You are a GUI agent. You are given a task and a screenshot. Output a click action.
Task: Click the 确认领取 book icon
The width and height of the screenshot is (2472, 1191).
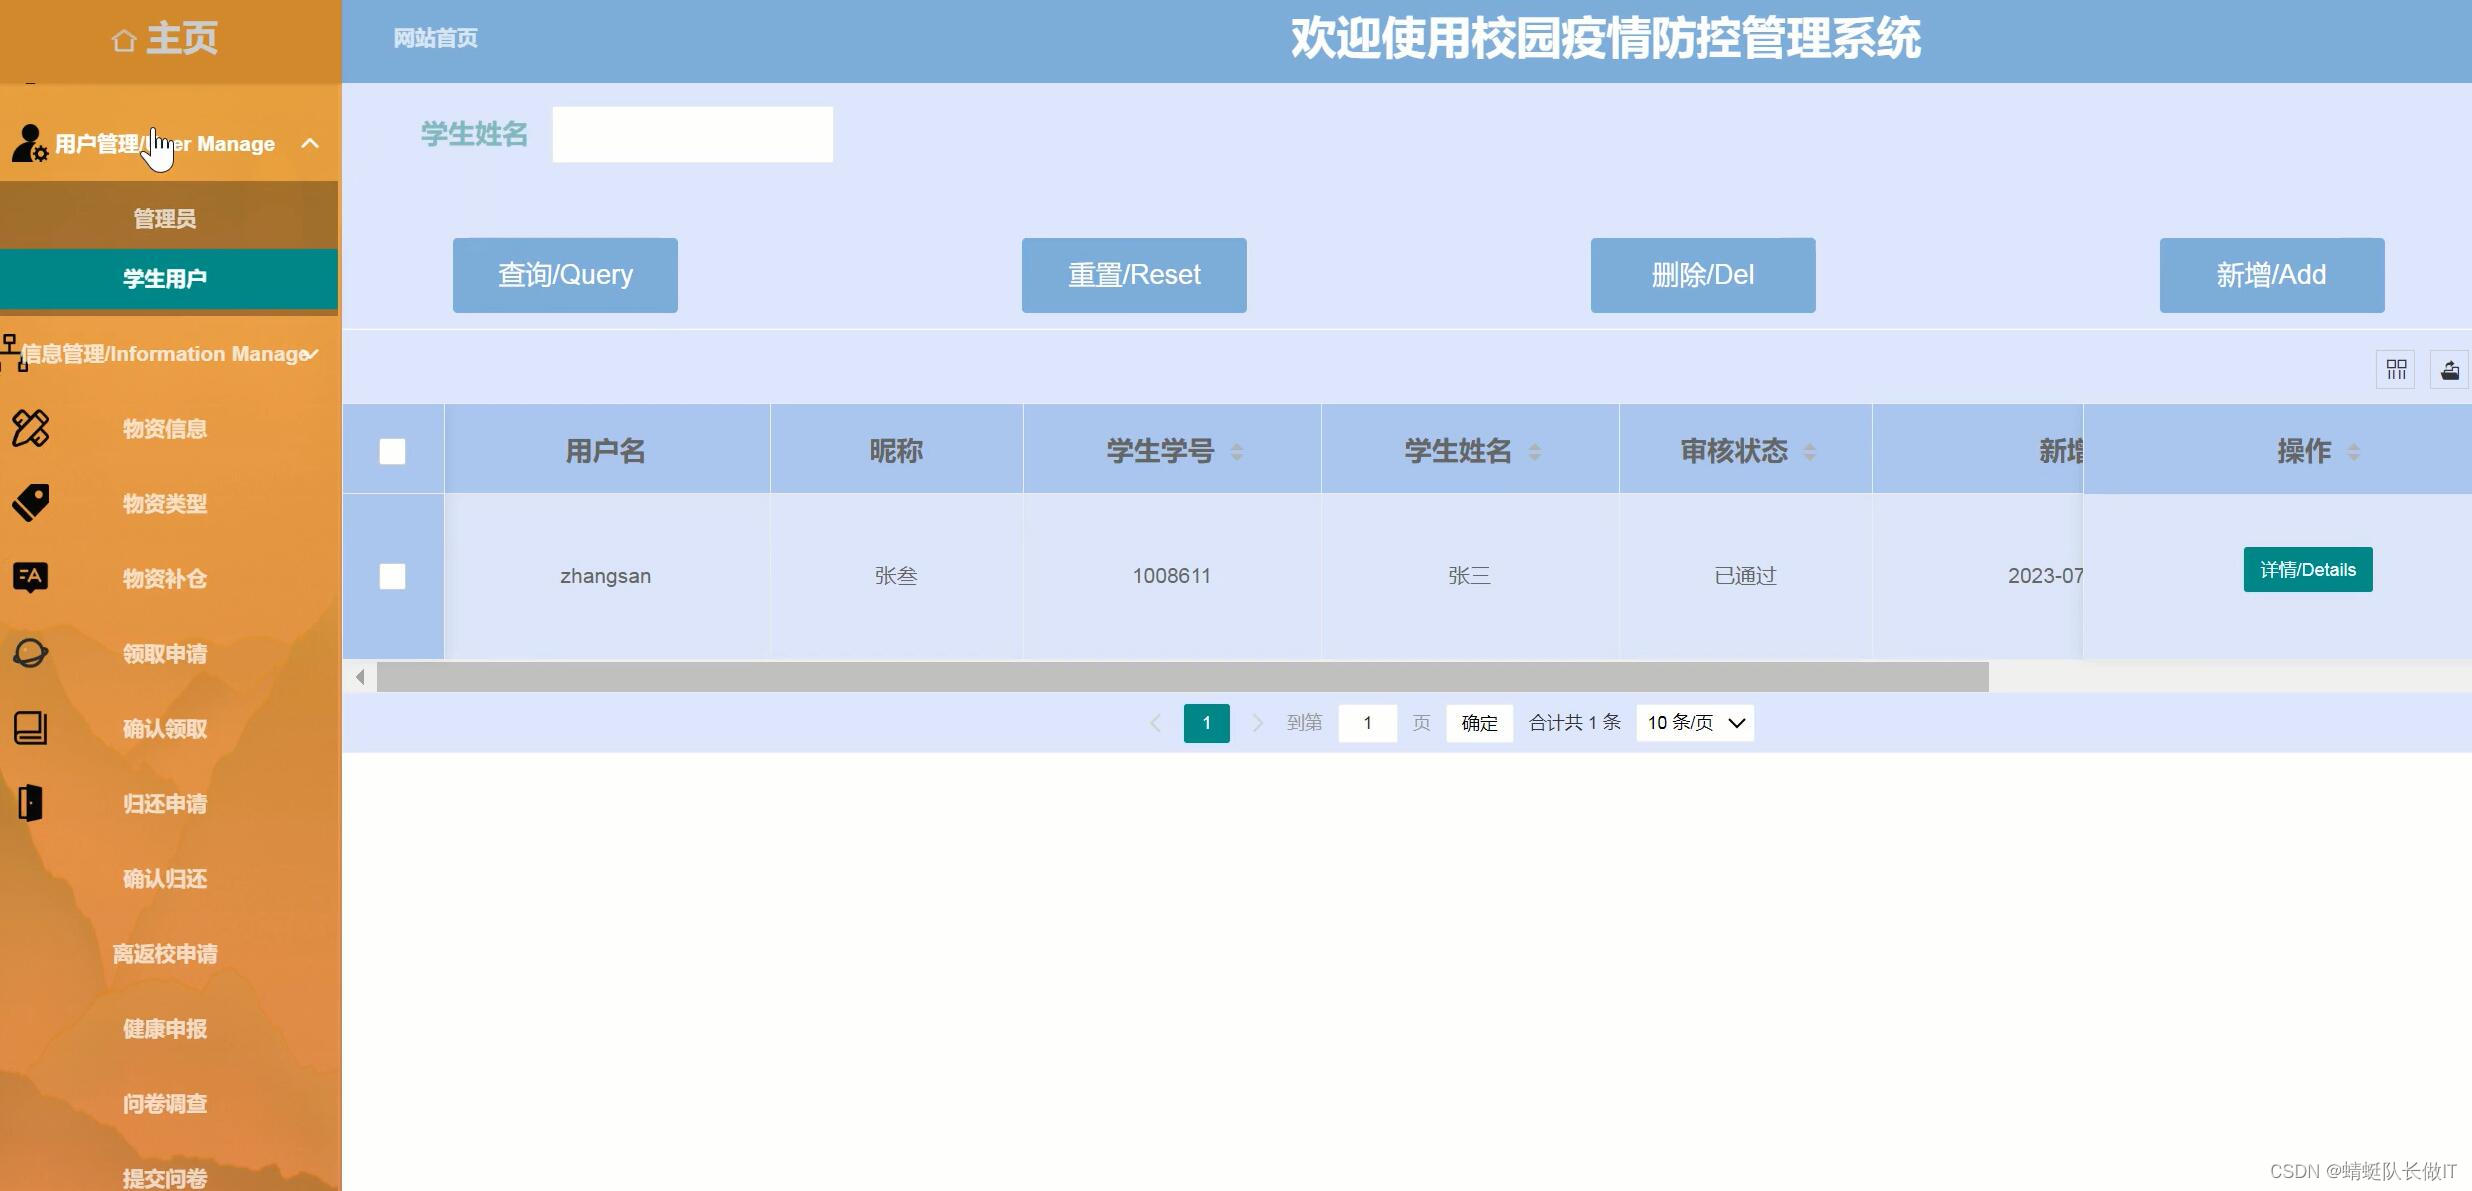(x=30, y=728)
